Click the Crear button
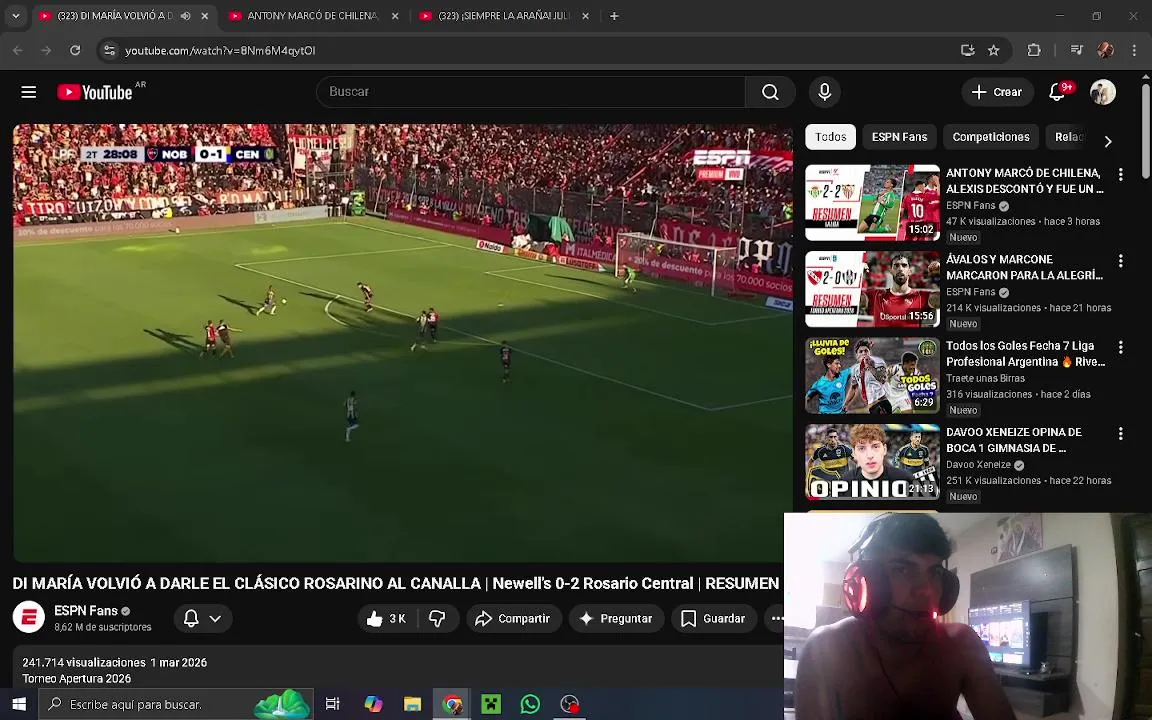The image size is (1152, 720). (x=997, y=92)
